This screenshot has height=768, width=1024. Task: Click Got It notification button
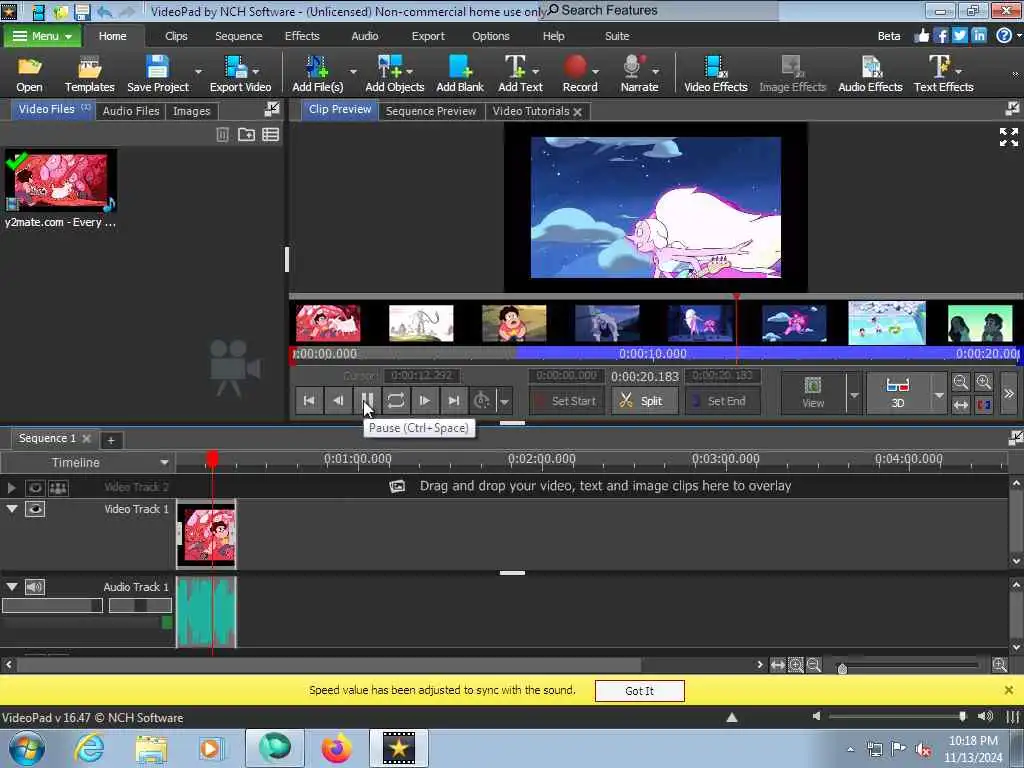[x=639, y=691]
